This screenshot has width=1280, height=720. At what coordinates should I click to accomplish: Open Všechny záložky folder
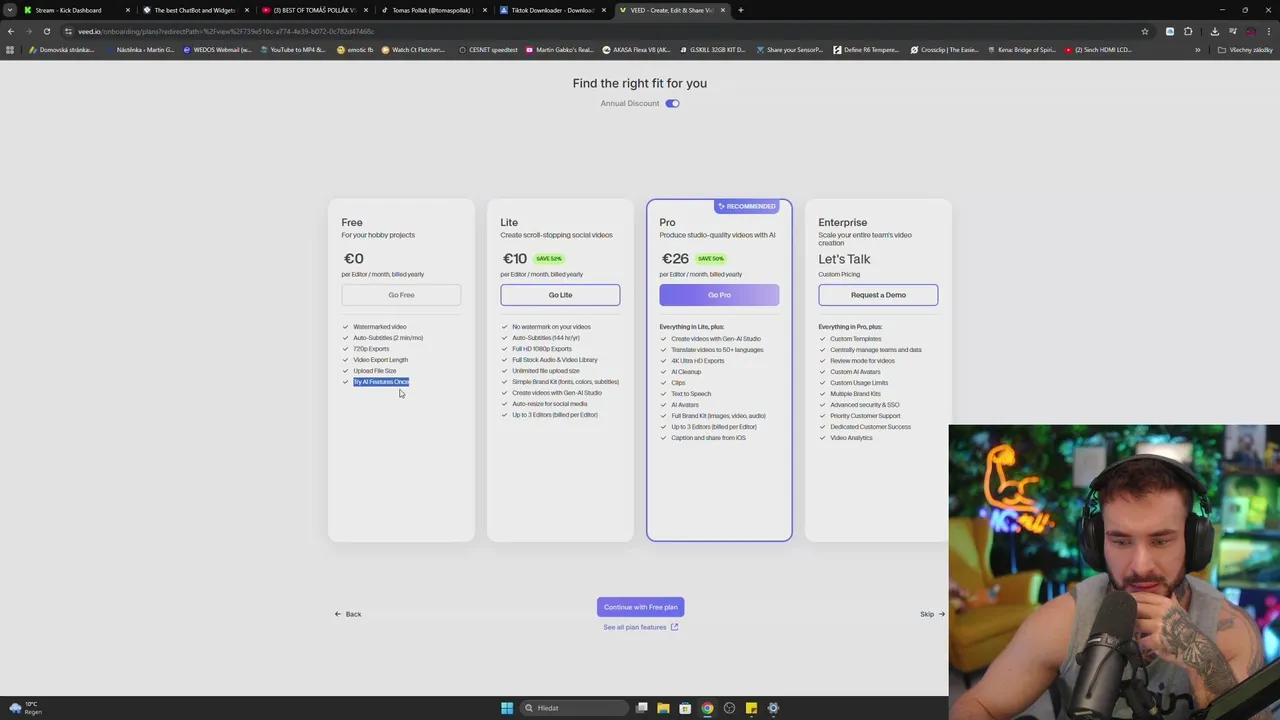tap(1245, 50)
